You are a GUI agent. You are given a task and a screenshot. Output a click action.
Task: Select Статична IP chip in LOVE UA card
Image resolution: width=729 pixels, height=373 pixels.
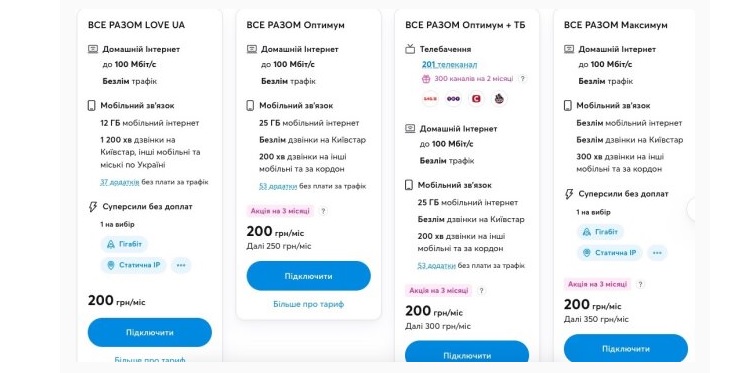(133, 265)
